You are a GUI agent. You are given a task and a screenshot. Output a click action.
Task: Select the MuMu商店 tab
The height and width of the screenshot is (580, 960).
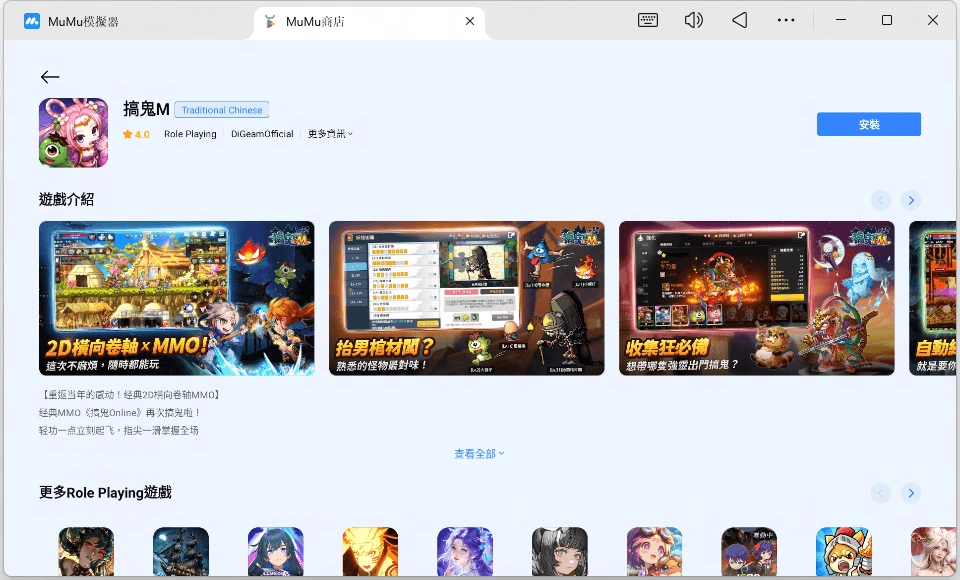coord(367,22)
